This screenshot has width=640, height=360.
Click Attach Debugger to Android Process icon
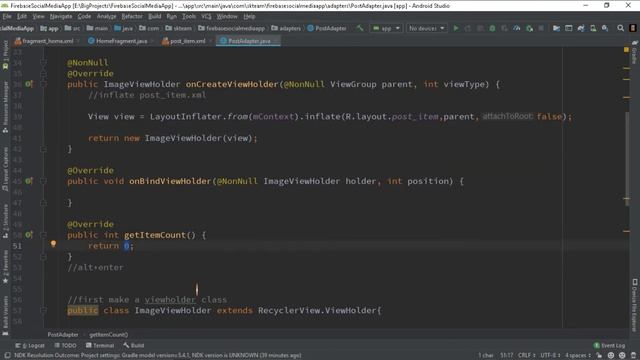(529, 28)
